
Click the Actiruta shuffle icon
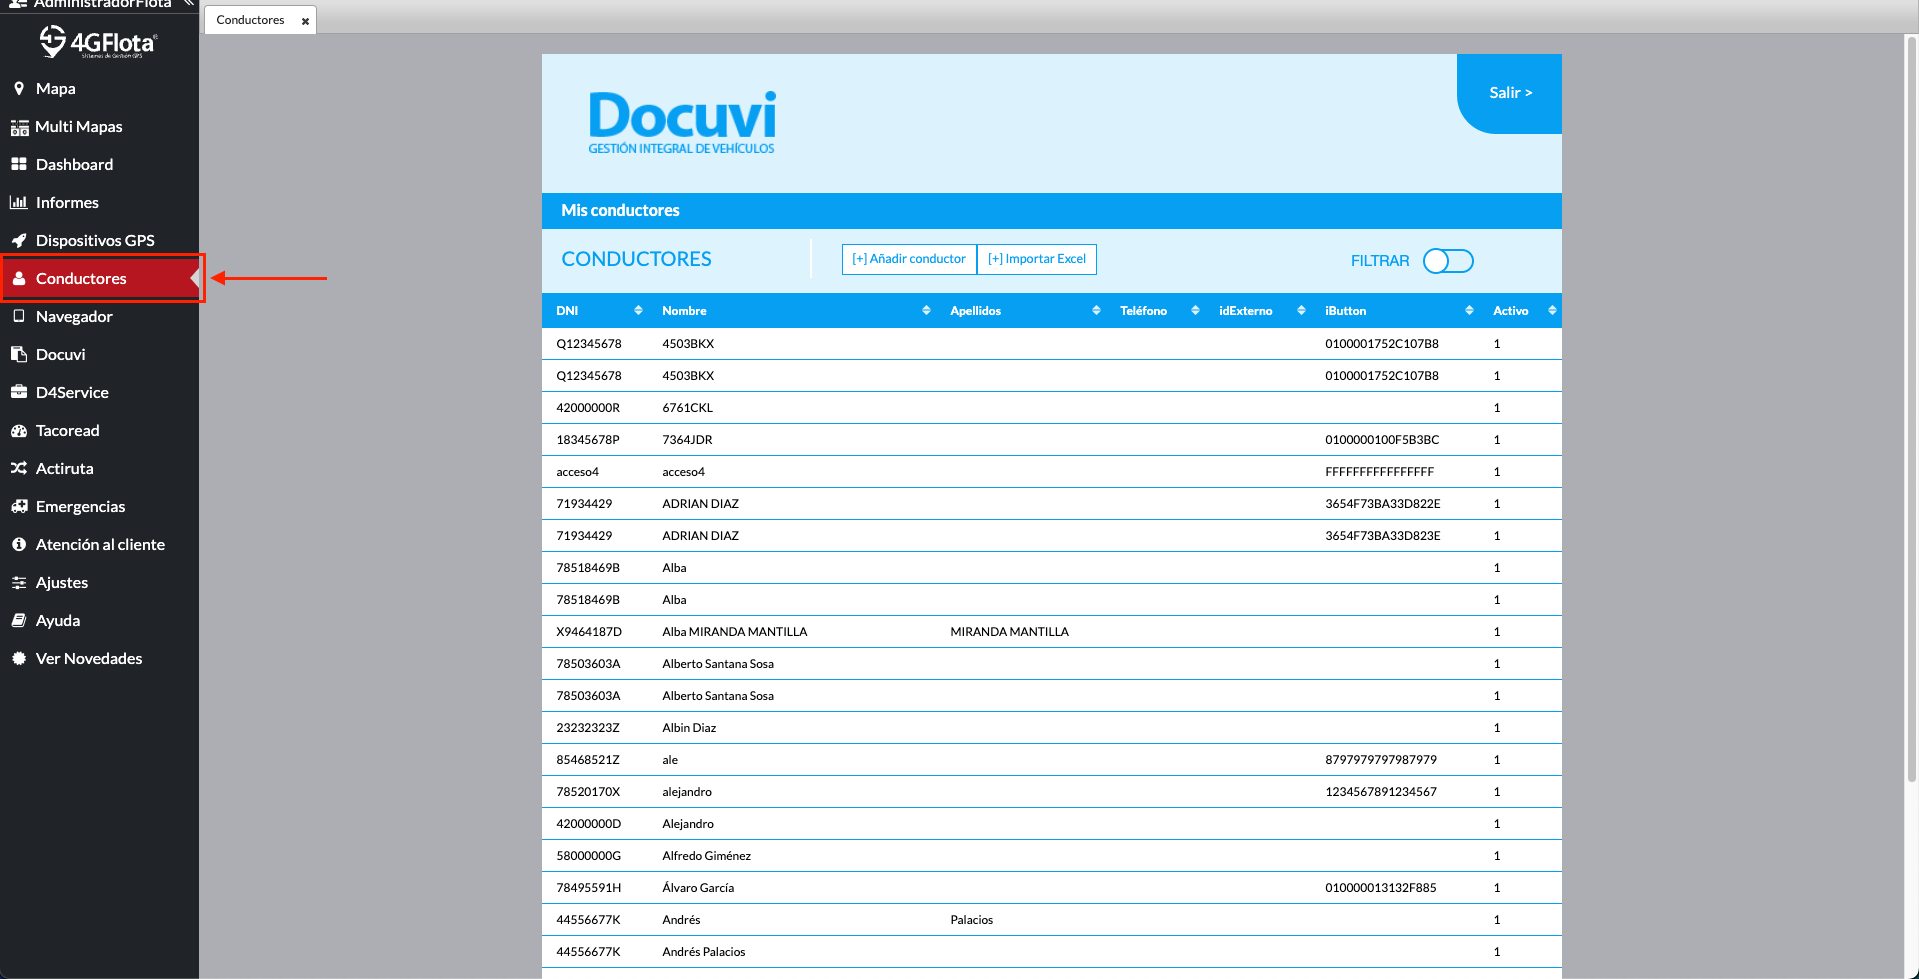[x=19, y=468]
